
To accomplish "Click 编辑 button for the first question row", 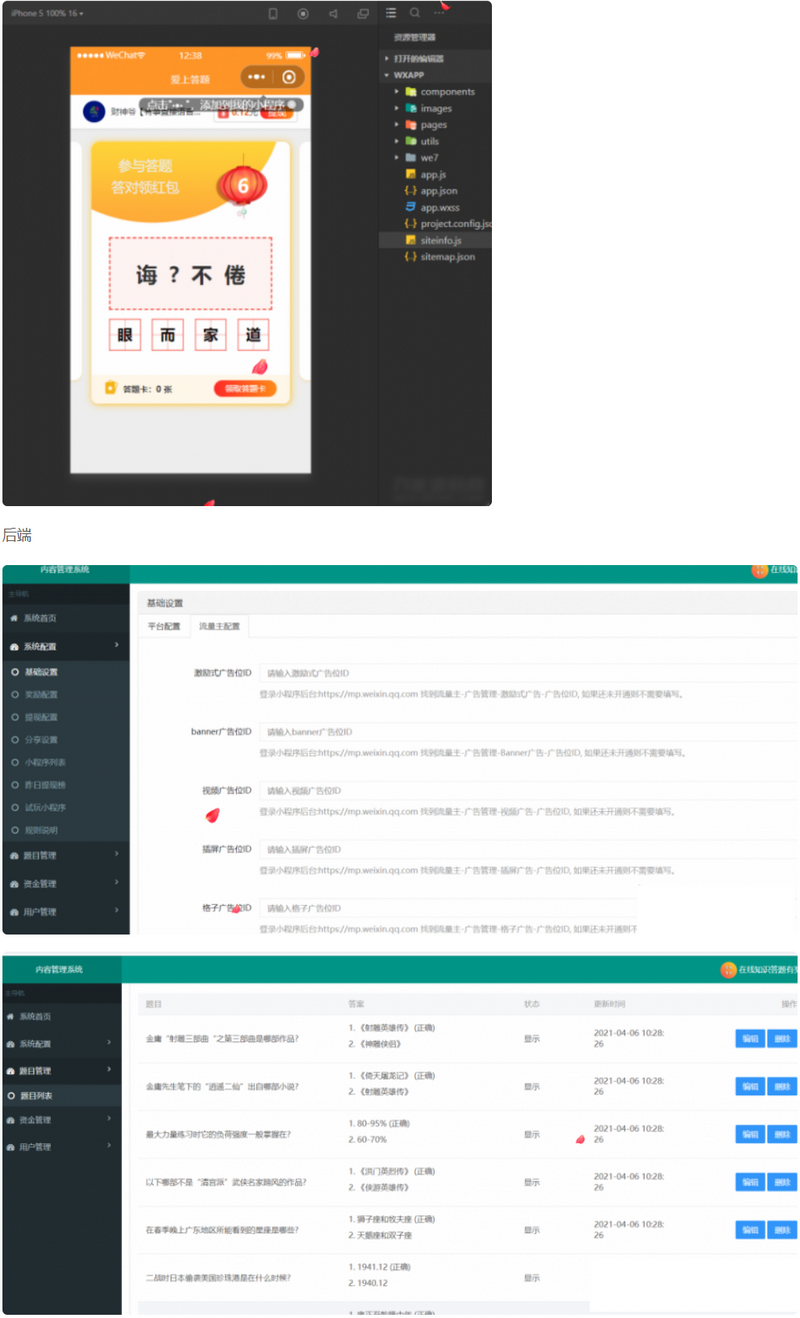I will 749,1038.
